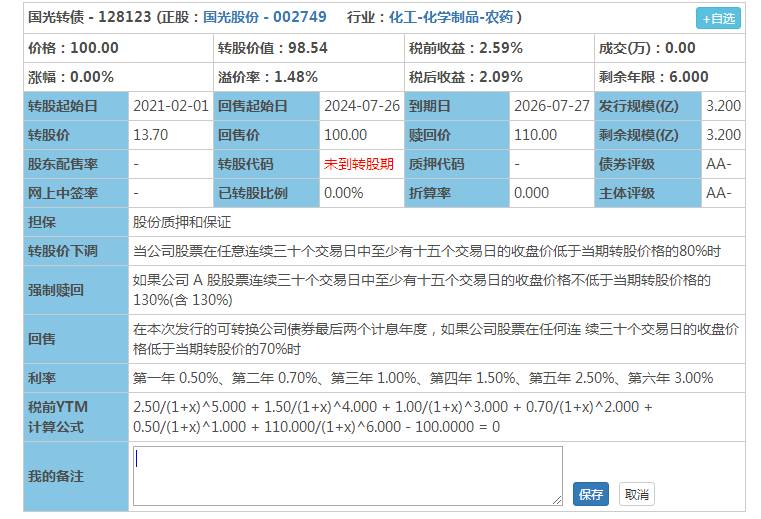The width and height of the screenshot is (761, 519).
Task: Click the 价格：100.00 value
Action: [73, 48]
